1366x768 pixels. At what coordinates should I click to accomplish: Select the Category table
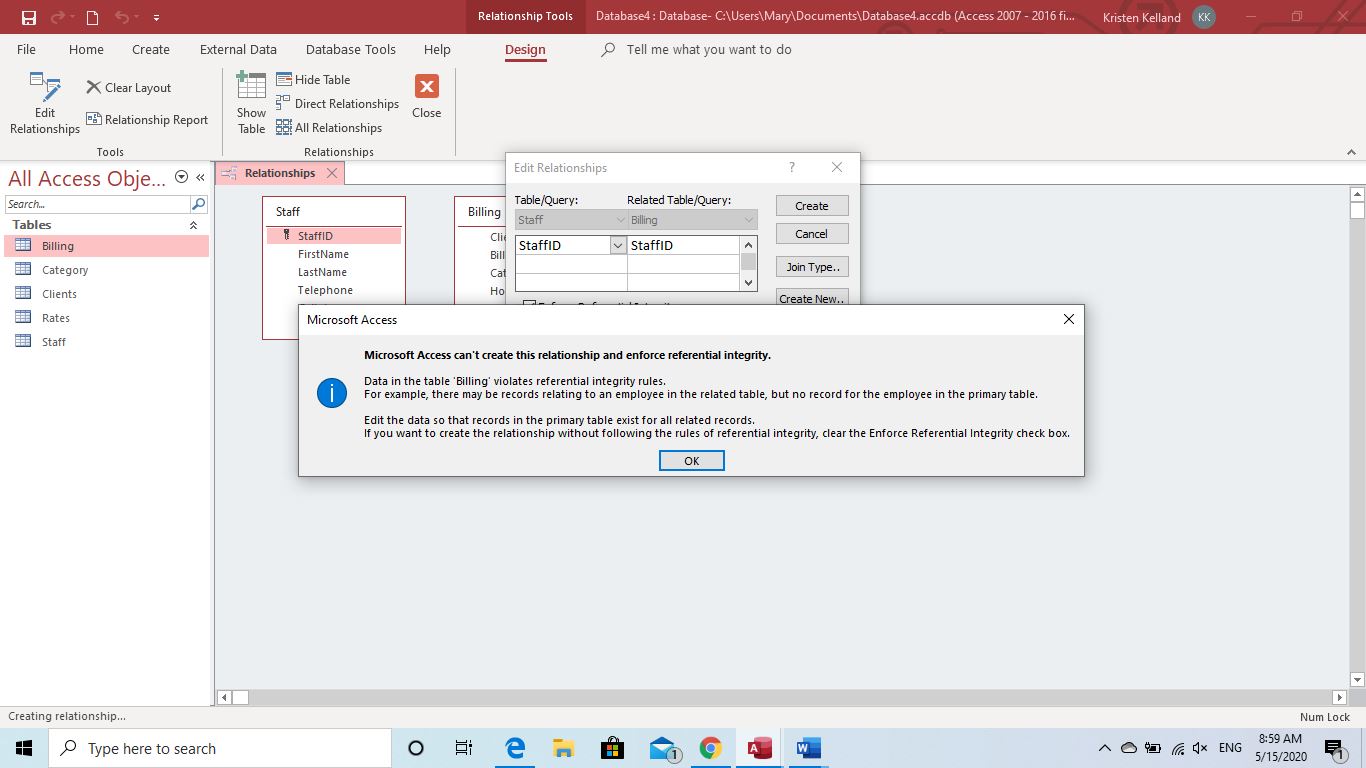pos(106,270)
